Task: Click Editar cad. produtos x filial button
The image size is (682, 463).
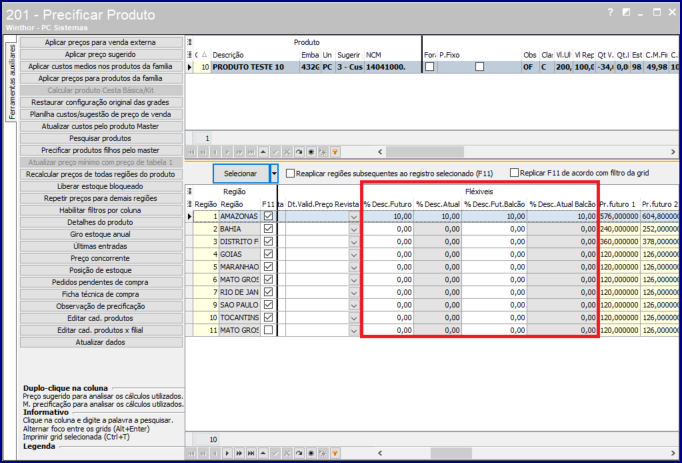Action: (x=101, y=330)
